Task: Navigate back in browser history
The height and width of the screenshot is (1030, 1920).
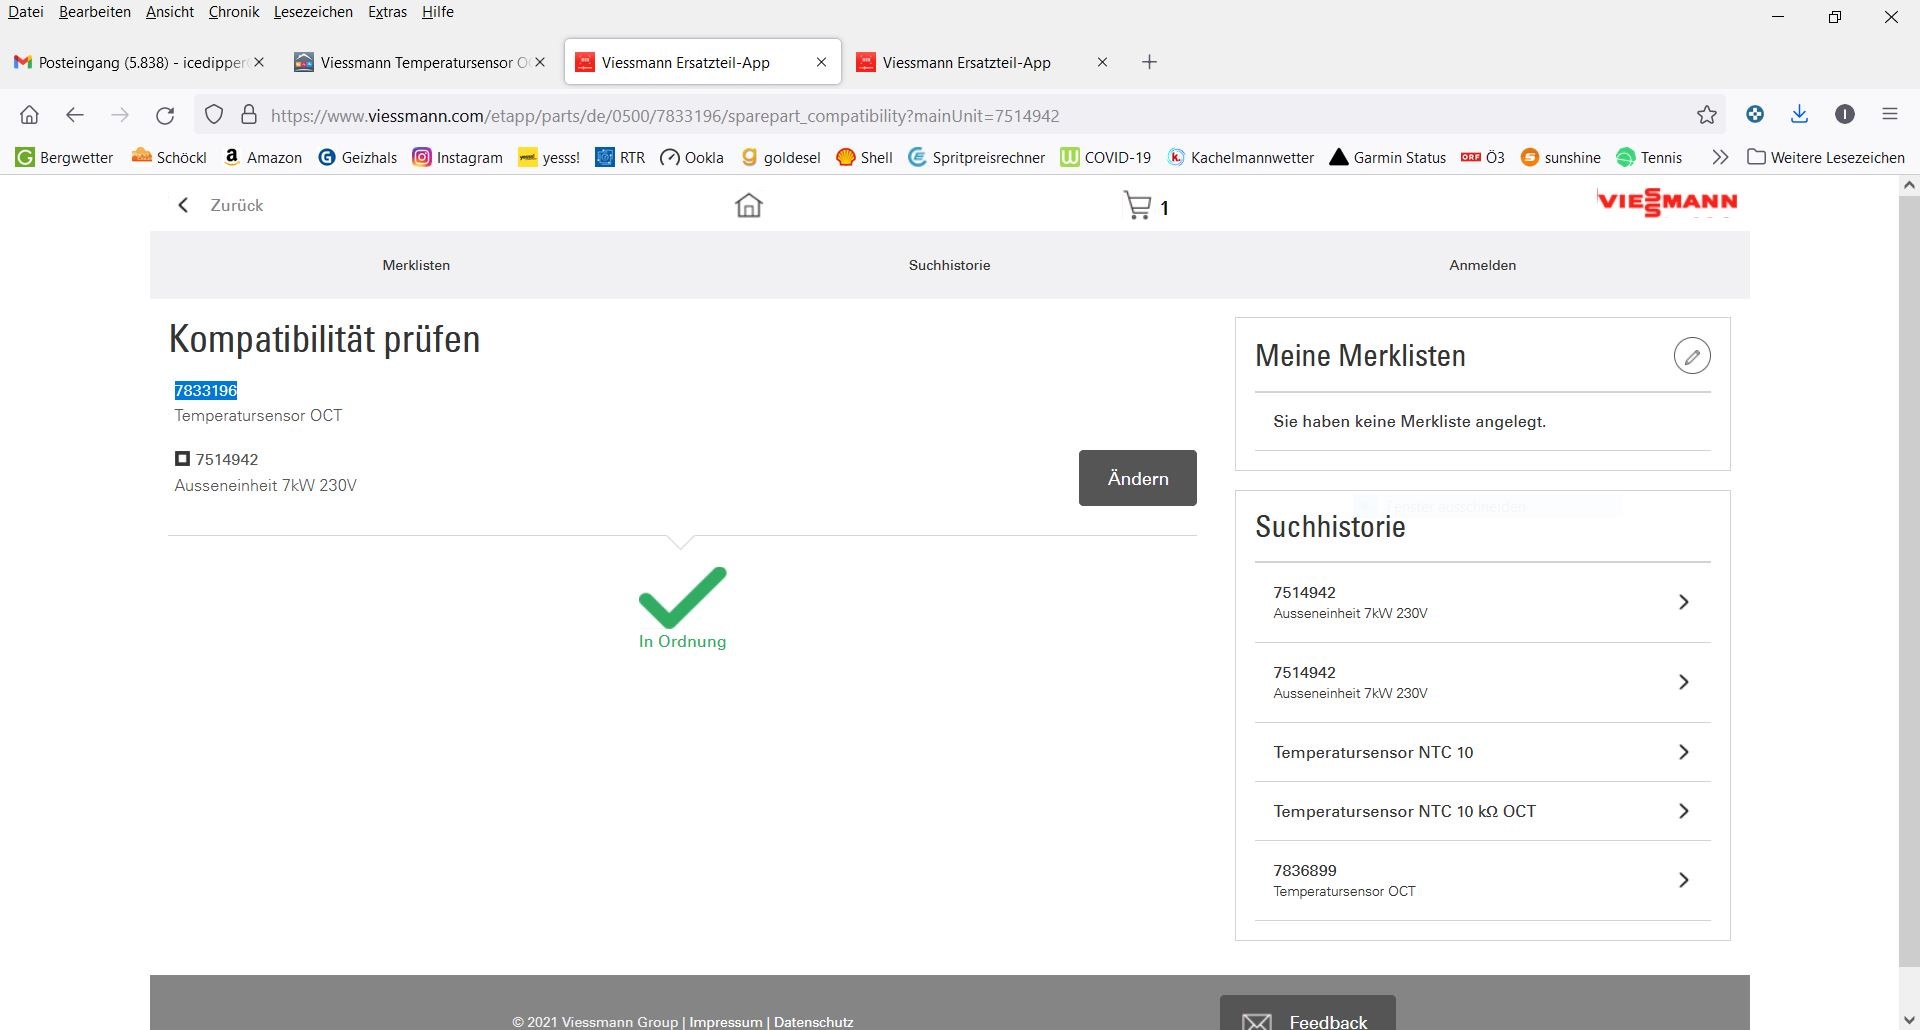Action: 75,115
